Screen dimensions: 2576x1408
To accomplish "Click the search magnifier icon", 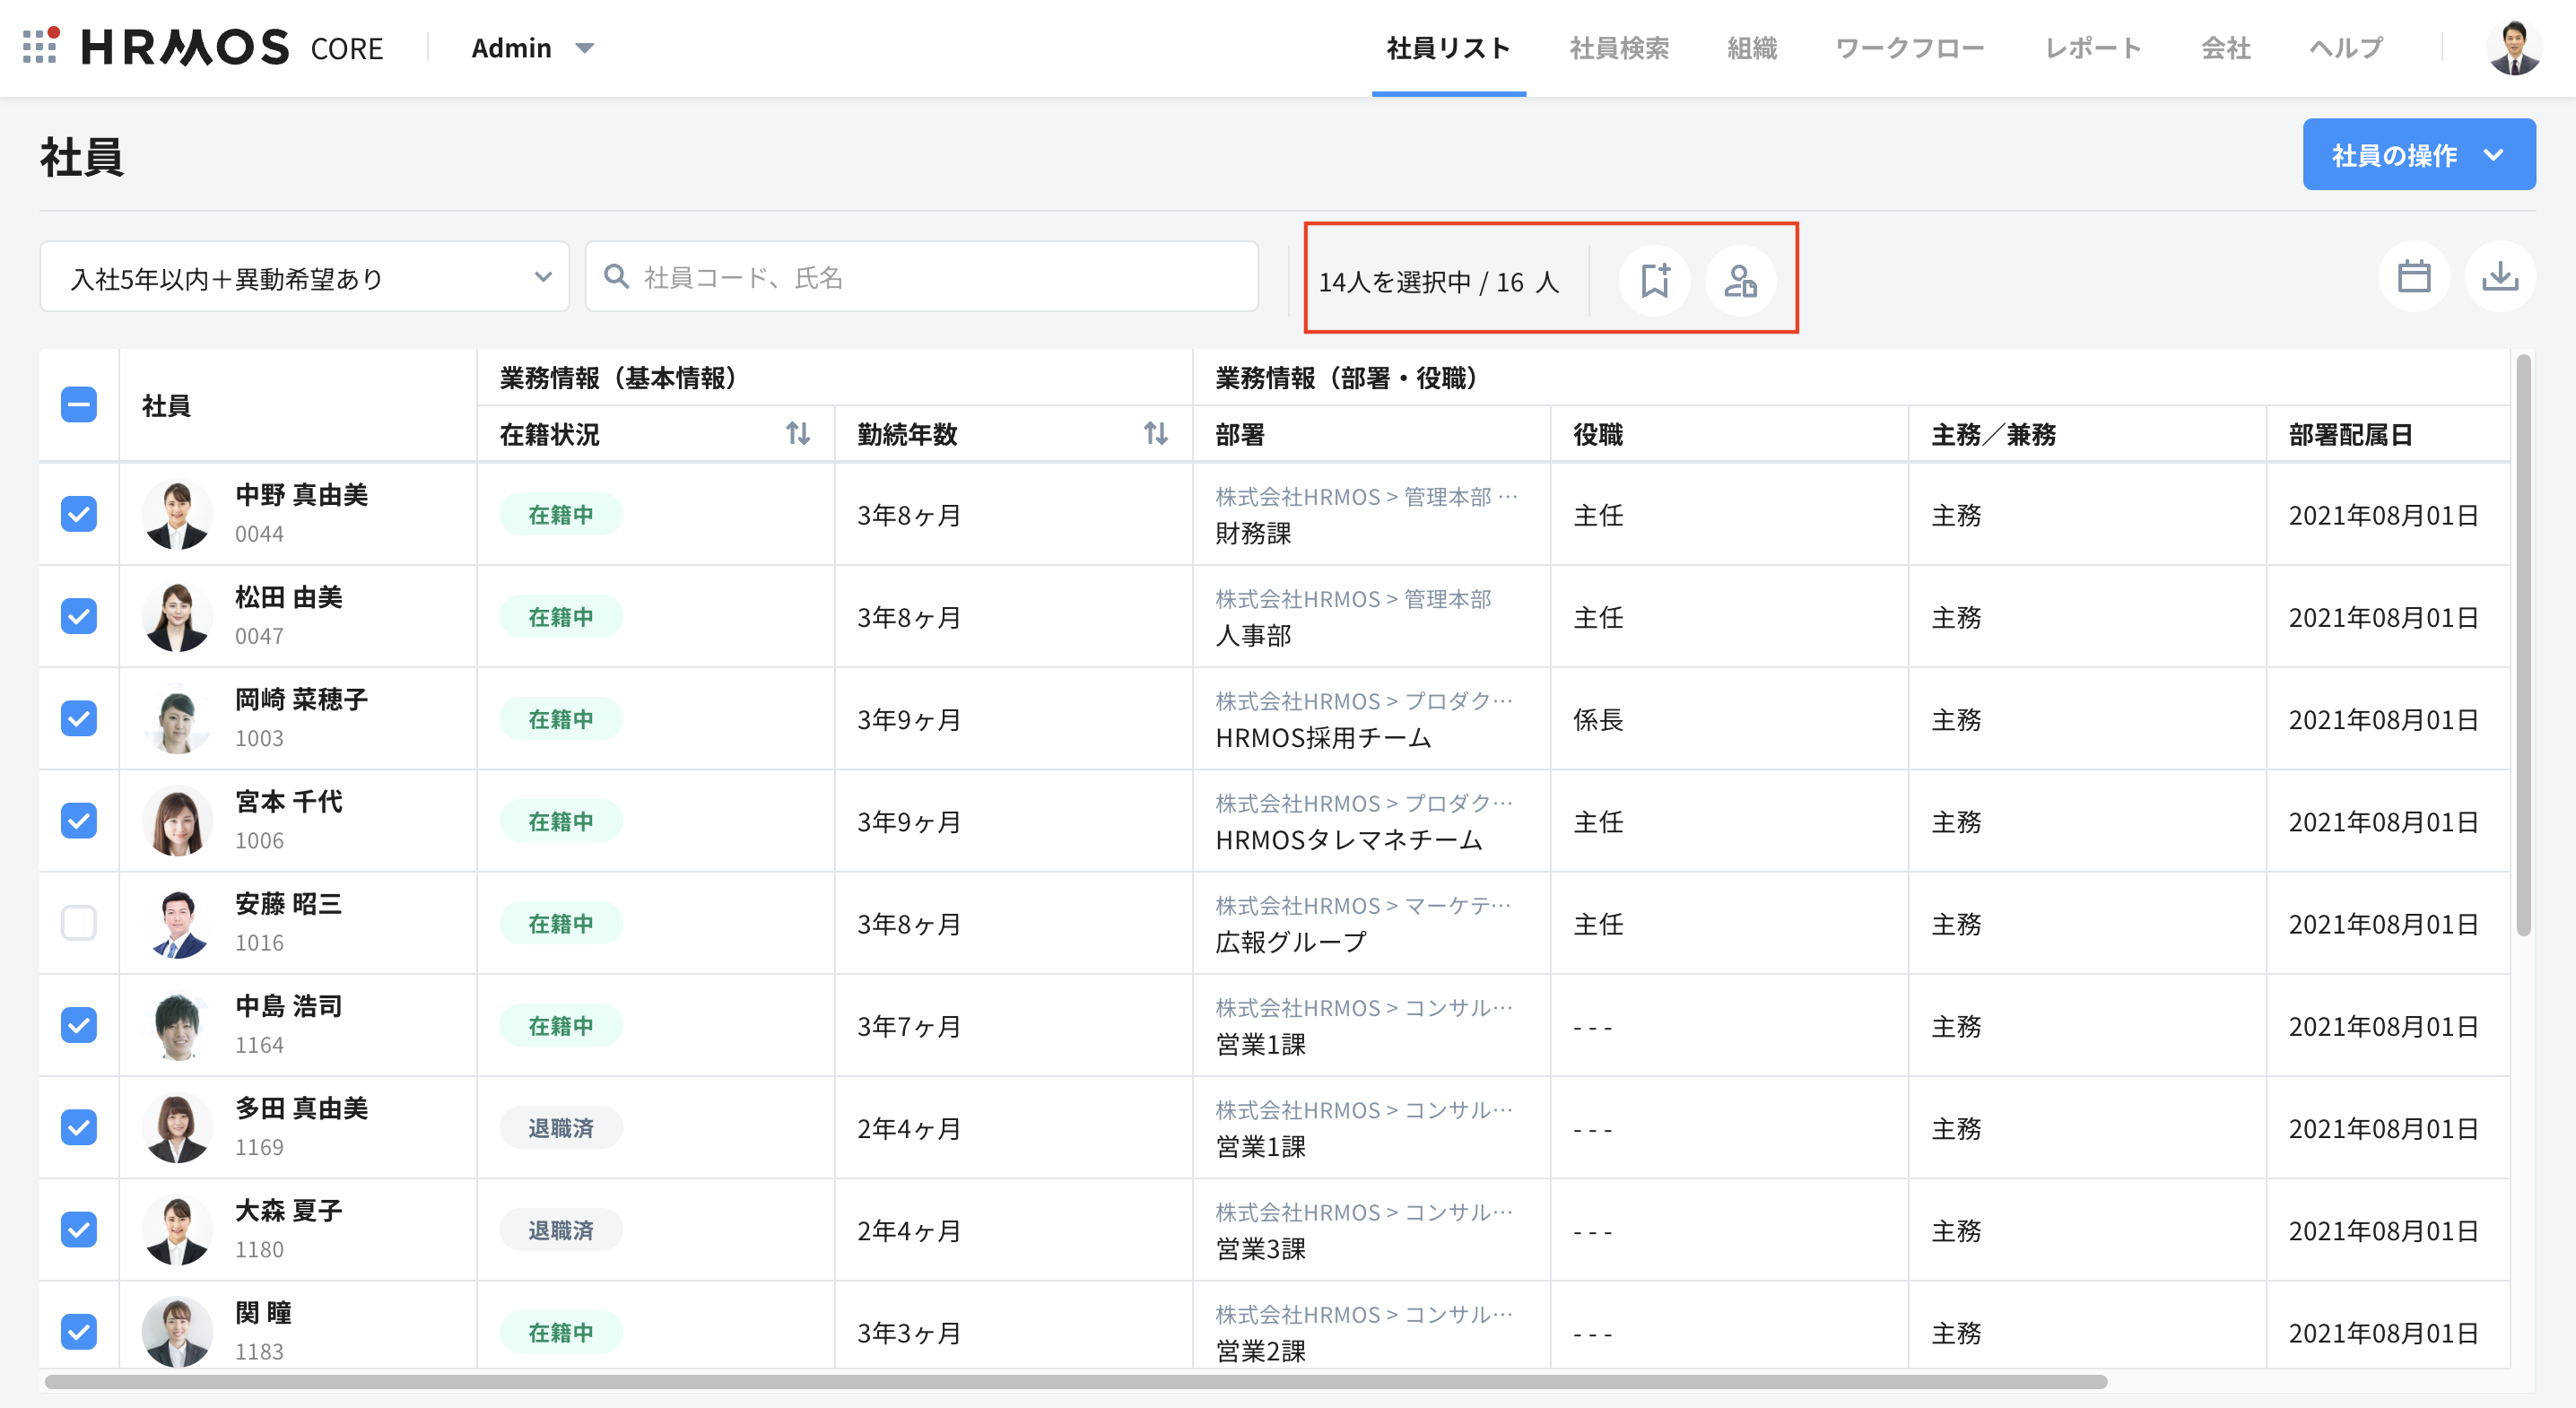I will [x=616, y=277].
